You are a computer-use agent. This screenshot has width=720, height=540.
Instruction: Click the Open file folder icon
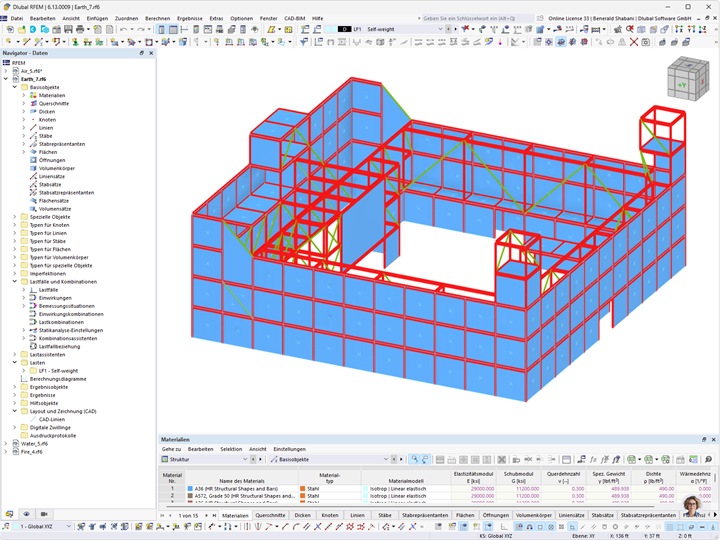point(22,29)
